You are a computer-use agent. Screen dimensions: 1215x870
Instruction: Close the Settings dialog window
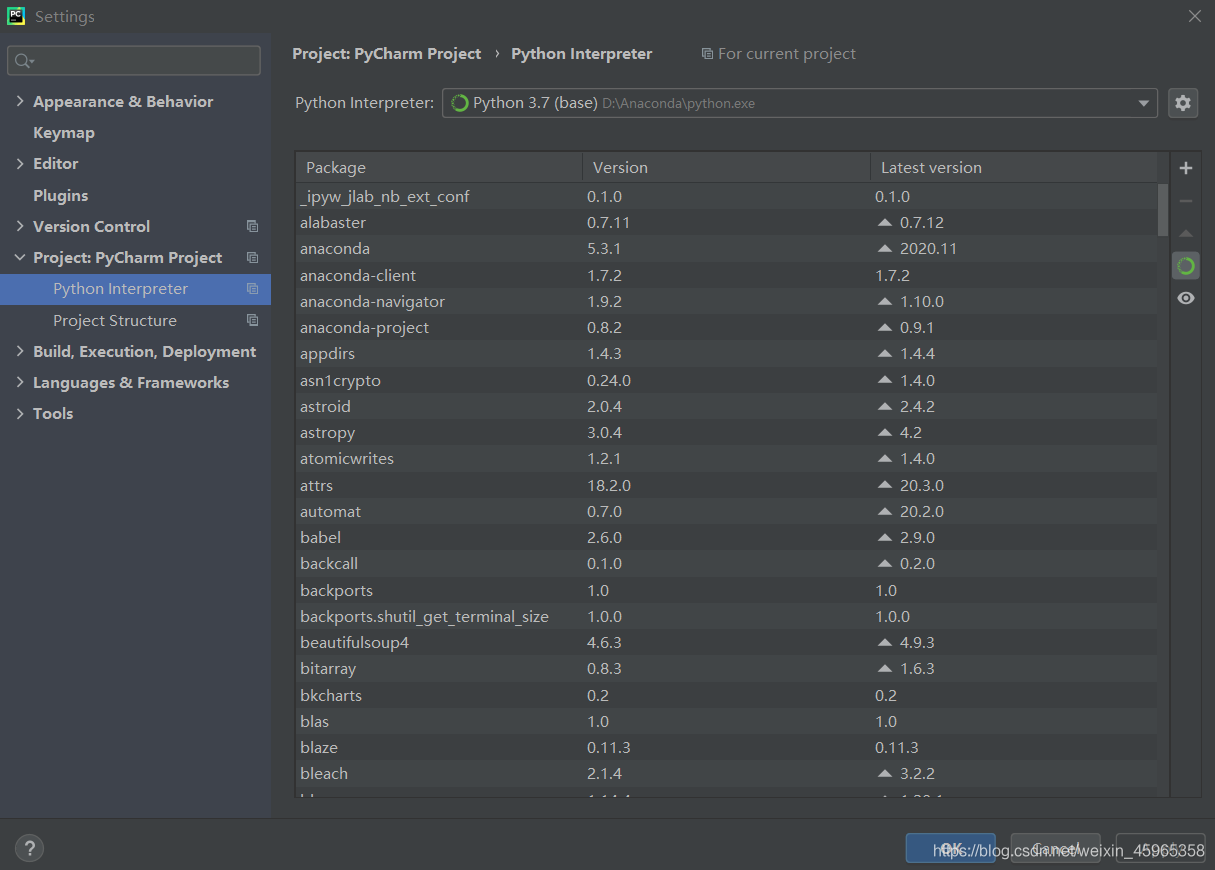tap(1194, 16)
